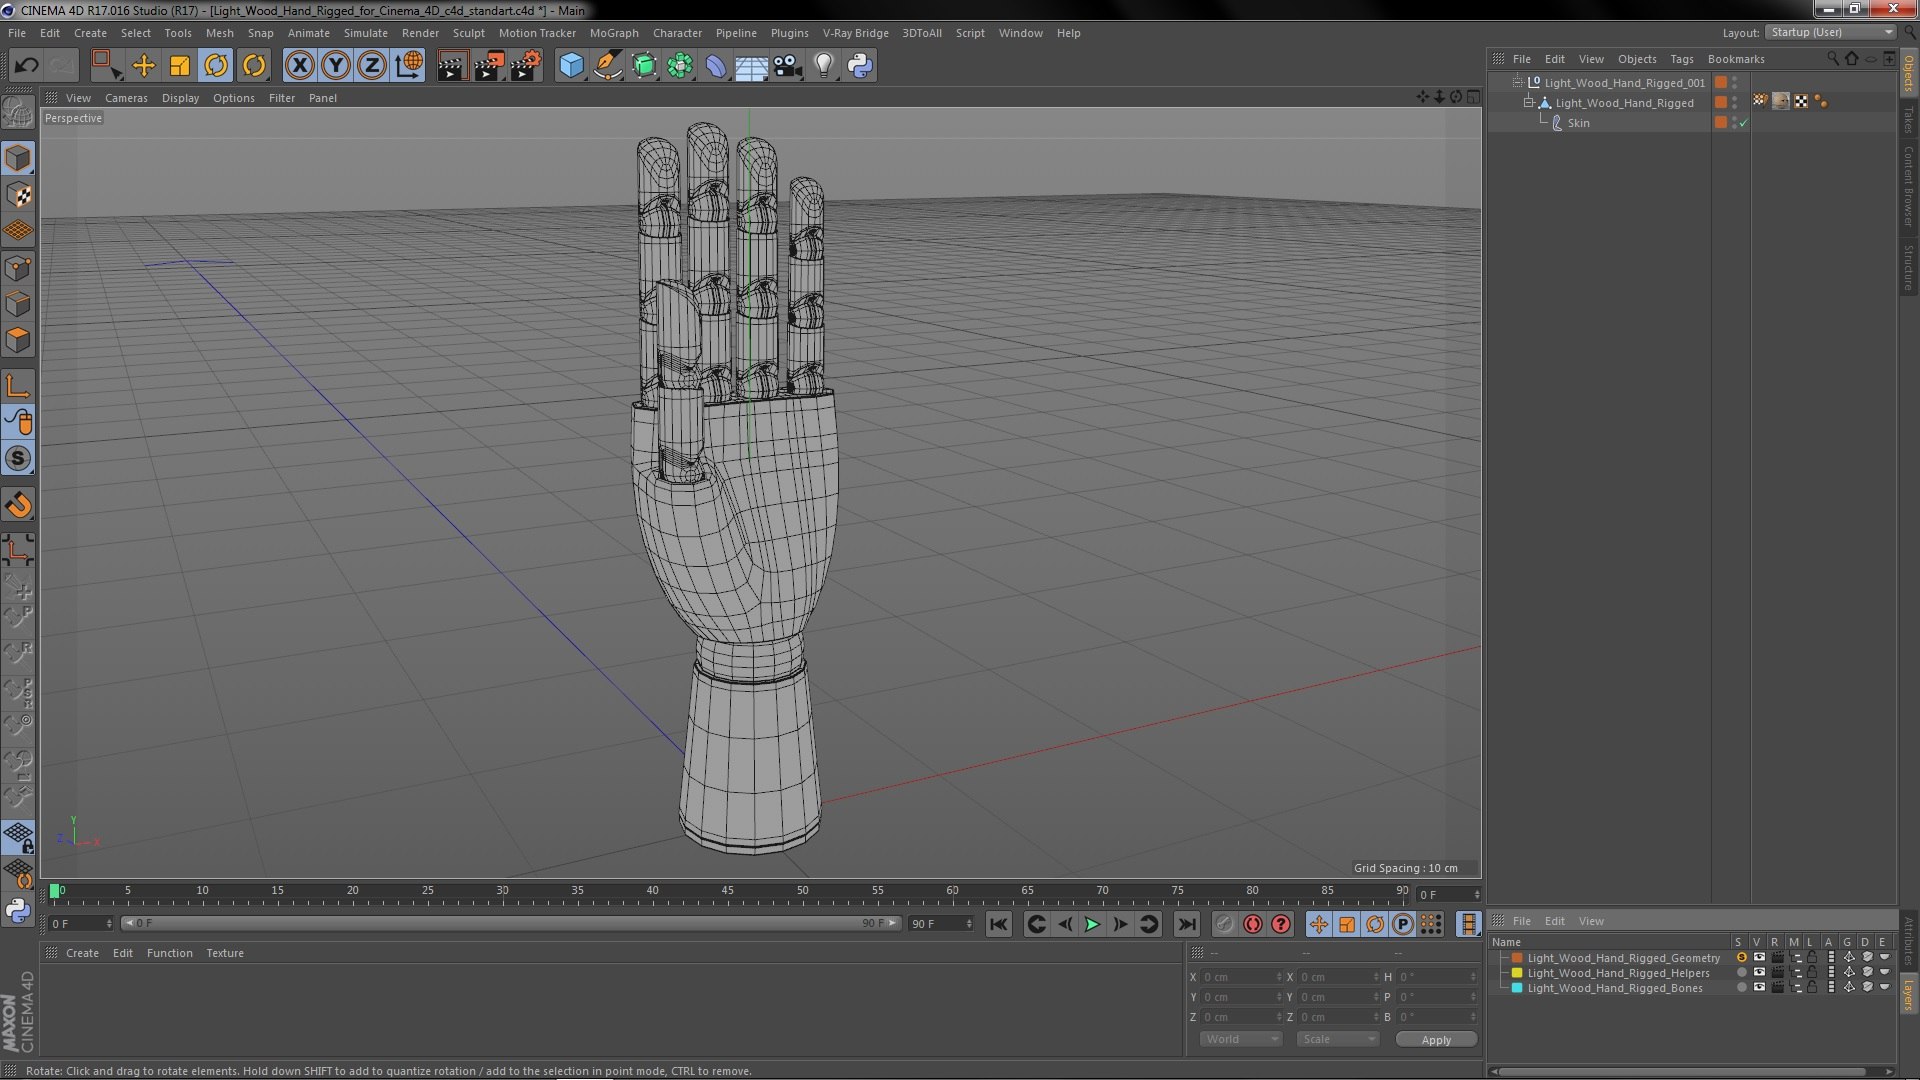Toggle Skin enabled checkmark
The height and width of the screenshot is (1080, 1920).
coord(1744,123)
